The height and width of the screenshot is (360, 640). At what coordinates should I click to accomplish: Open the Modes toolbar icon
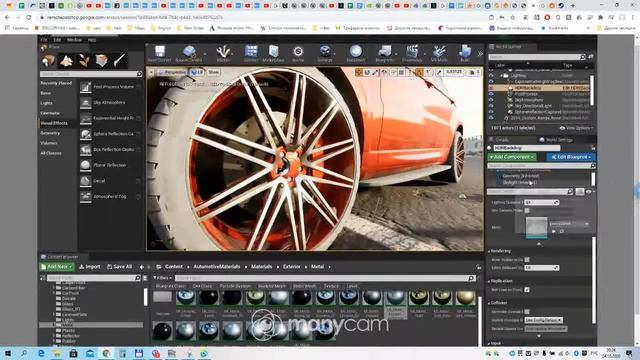pos(223,51)
